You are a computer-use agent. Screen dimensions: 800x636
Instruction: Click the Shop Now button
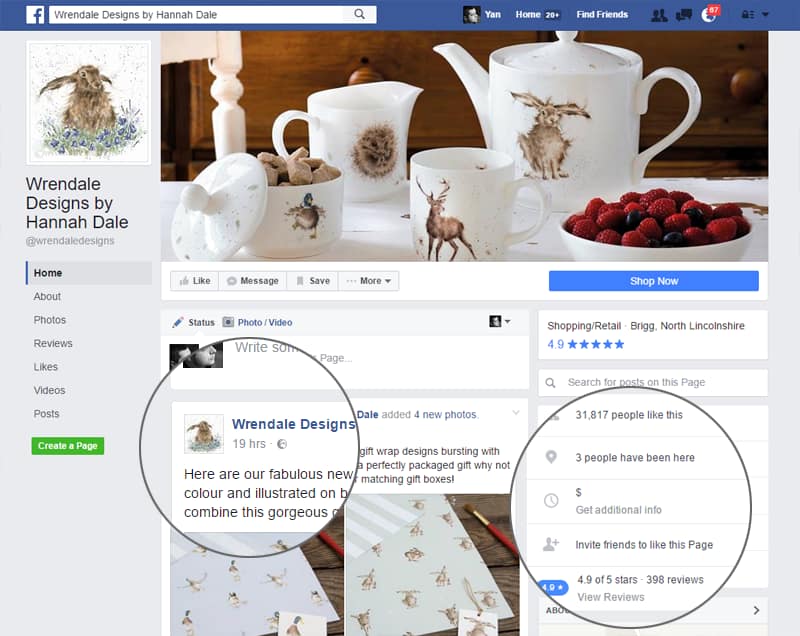[x=654, y=281]
